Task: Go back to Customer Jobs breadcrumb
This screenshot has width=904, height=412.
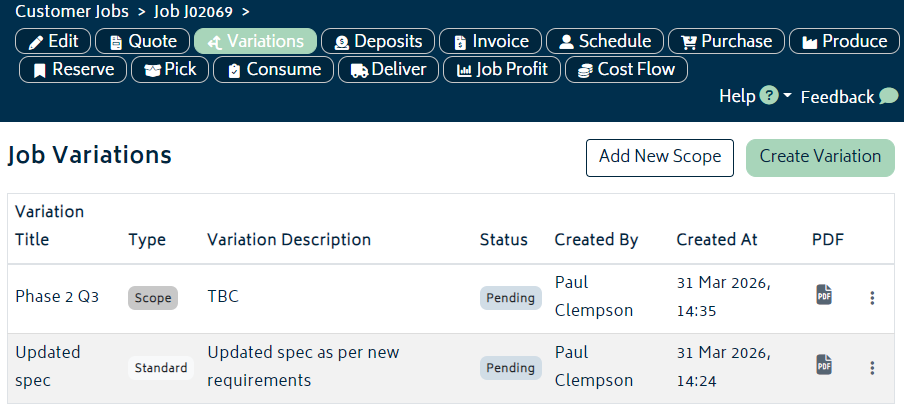Action: pyautogui.click(x=72, y=12)
